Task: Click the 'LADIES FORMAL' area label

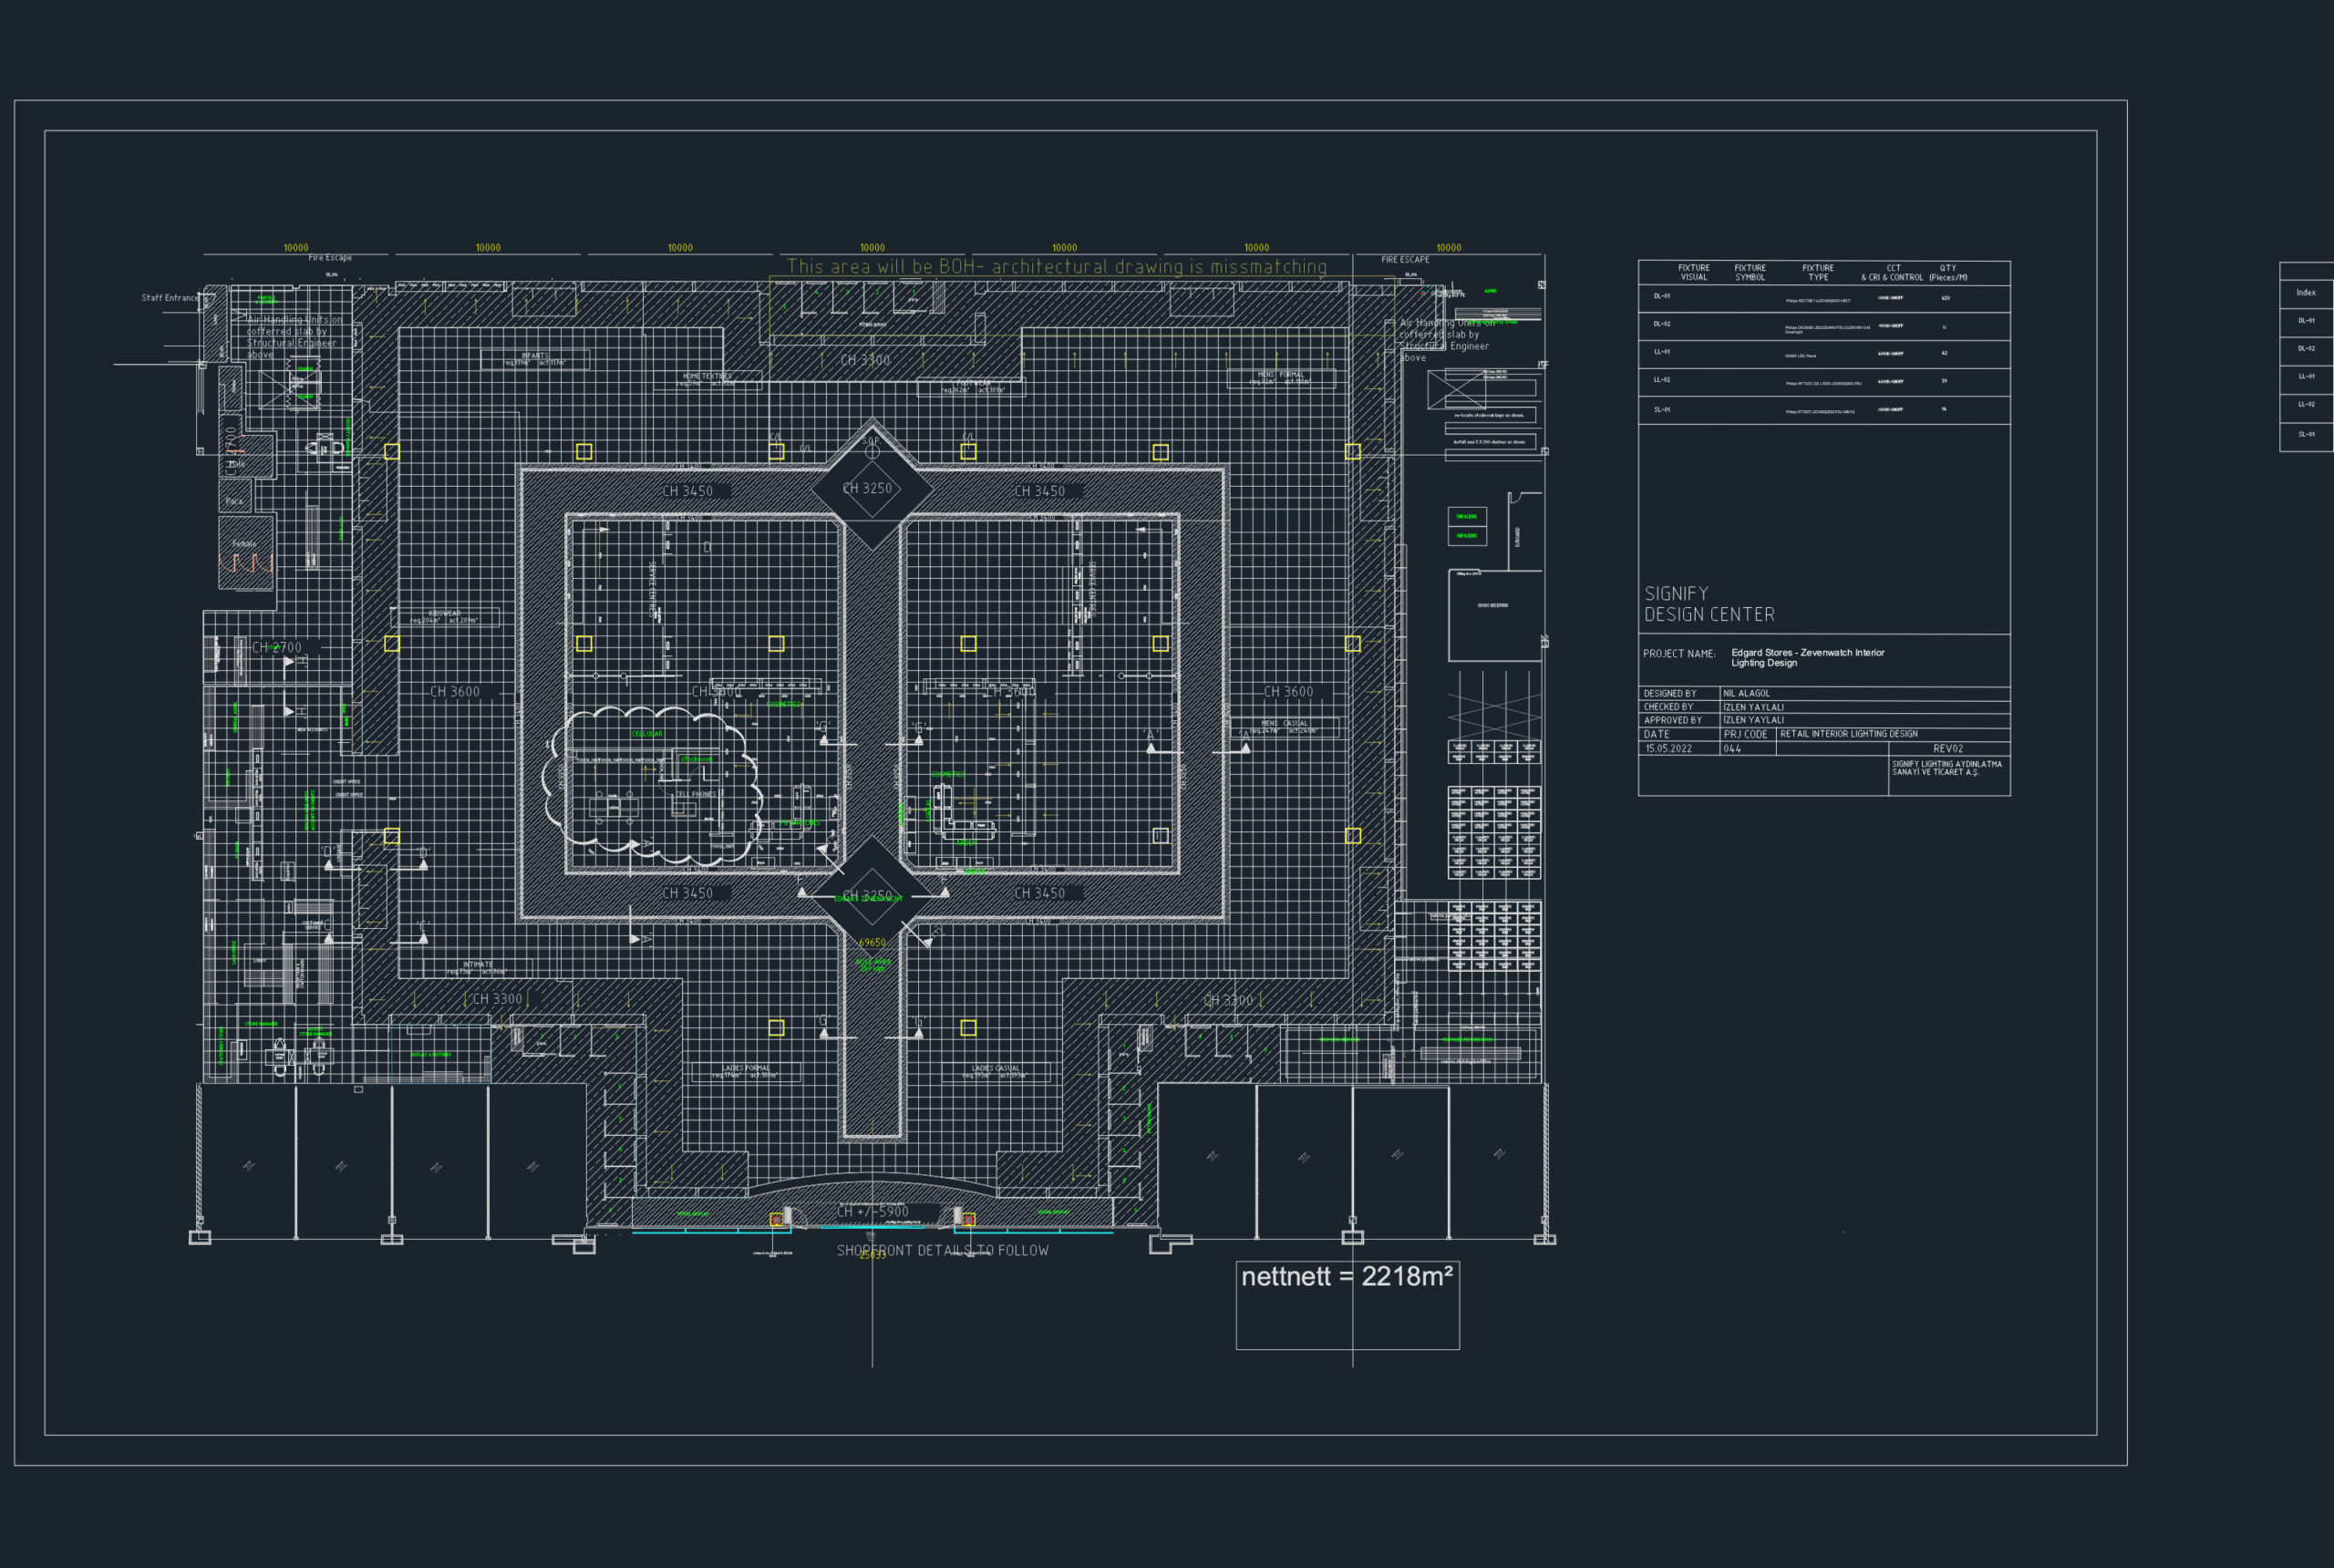Action: [x=746, y=1068]
